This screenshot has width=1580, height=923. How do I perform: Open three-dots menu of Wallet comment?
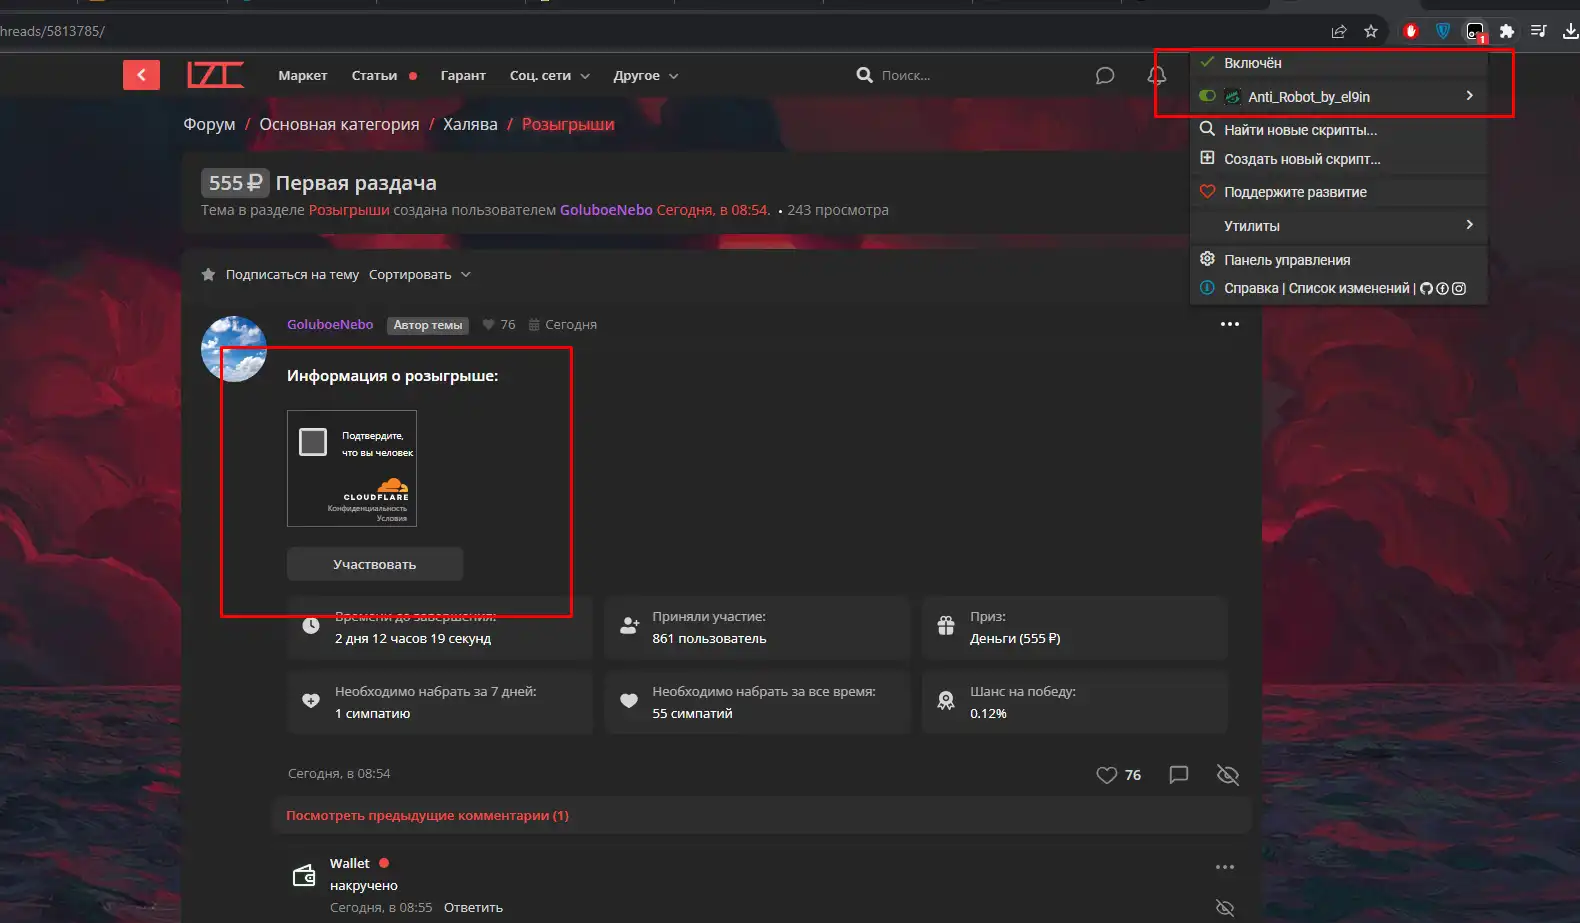tap(1225, 867)
